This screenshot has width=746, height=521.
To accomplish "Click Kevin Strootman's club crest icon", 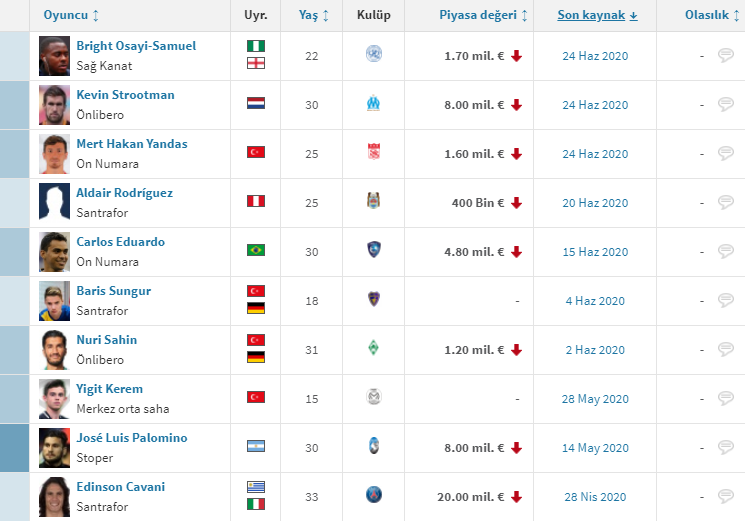I will tap(374, 104).
